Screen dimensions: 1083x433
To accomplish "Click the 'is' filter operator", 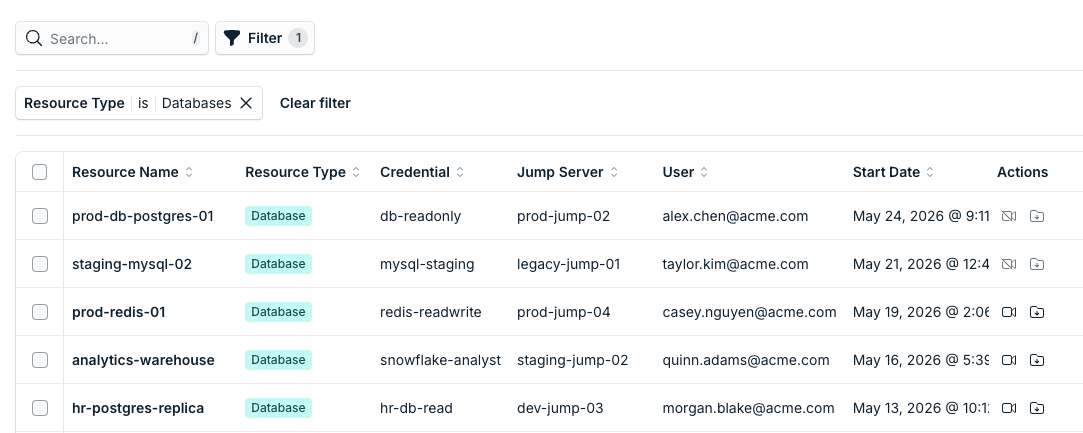I will pos(143,103).
